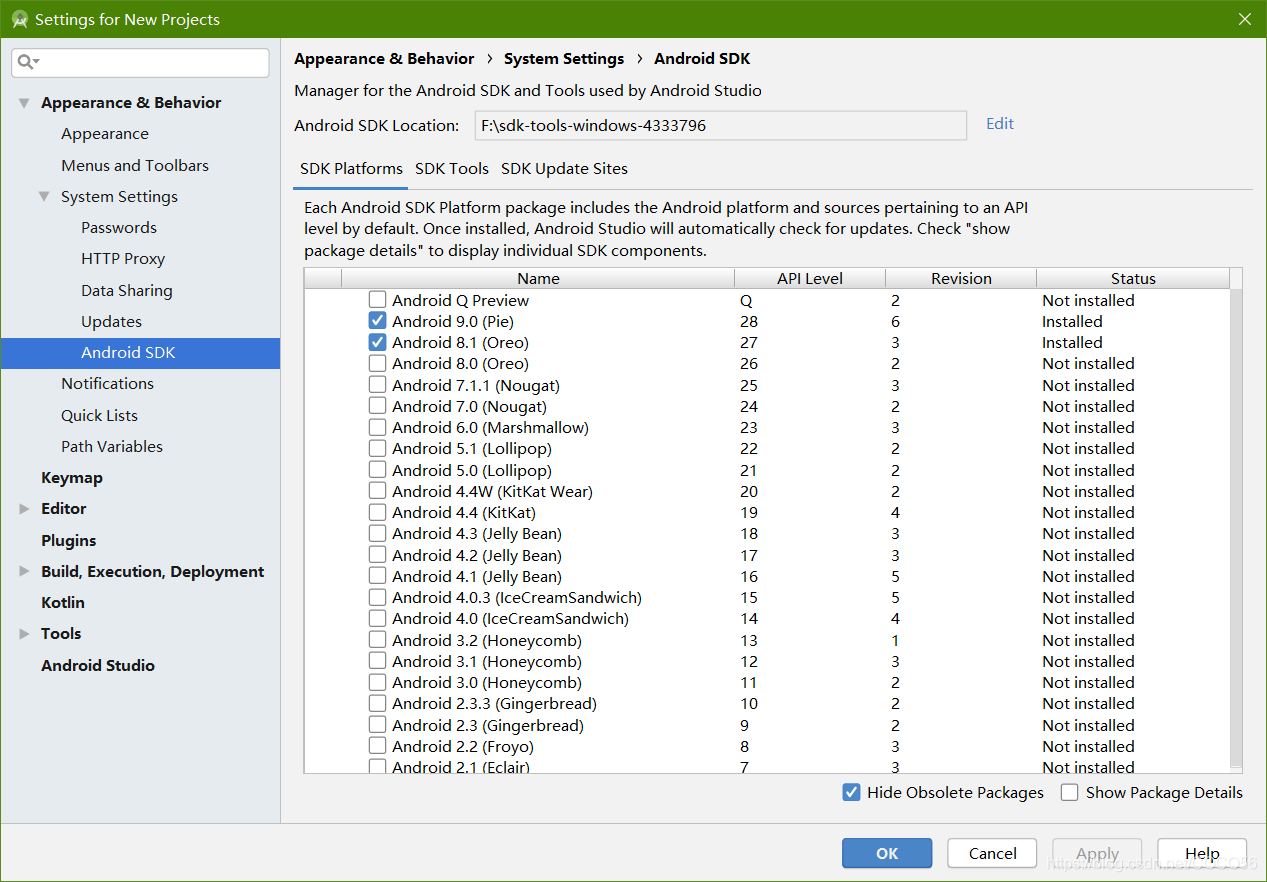Screen dimensions: 1267x882
Task: Select the Android 4.4 (KitKat) checkbox
Action: 377,512
